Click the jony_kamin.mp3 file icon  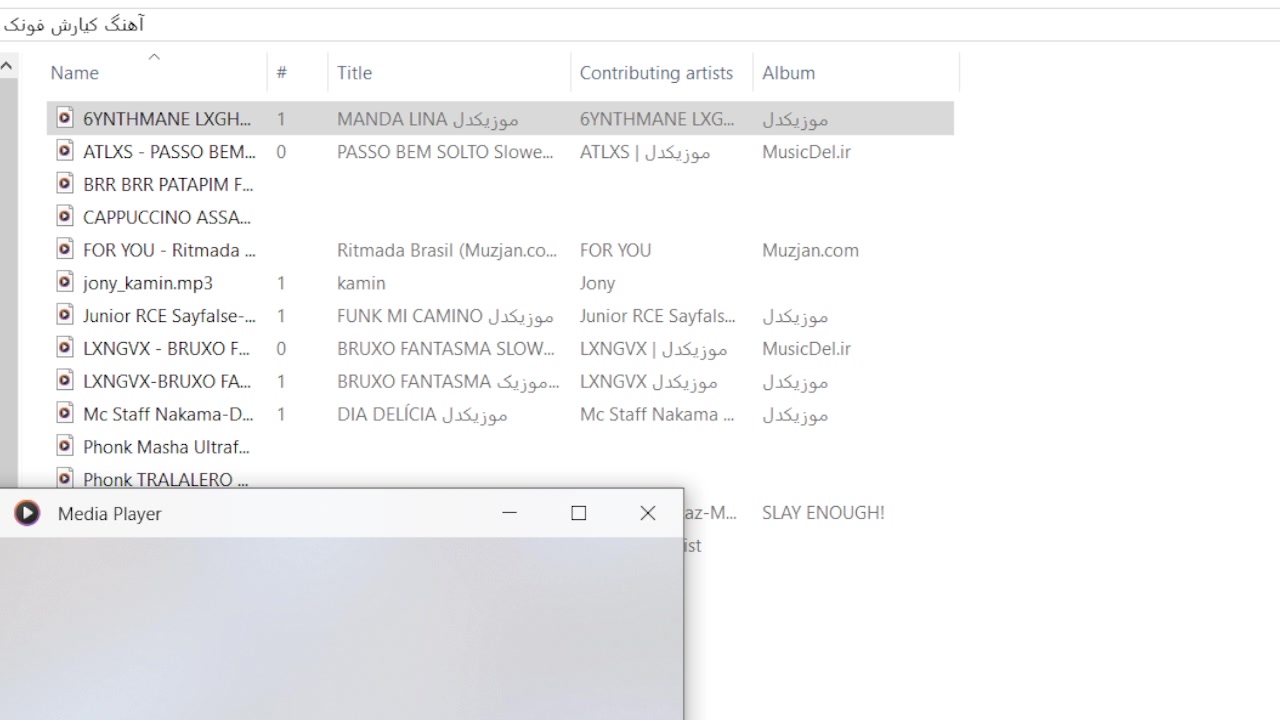pyautogui.click(x=65, y=282)
